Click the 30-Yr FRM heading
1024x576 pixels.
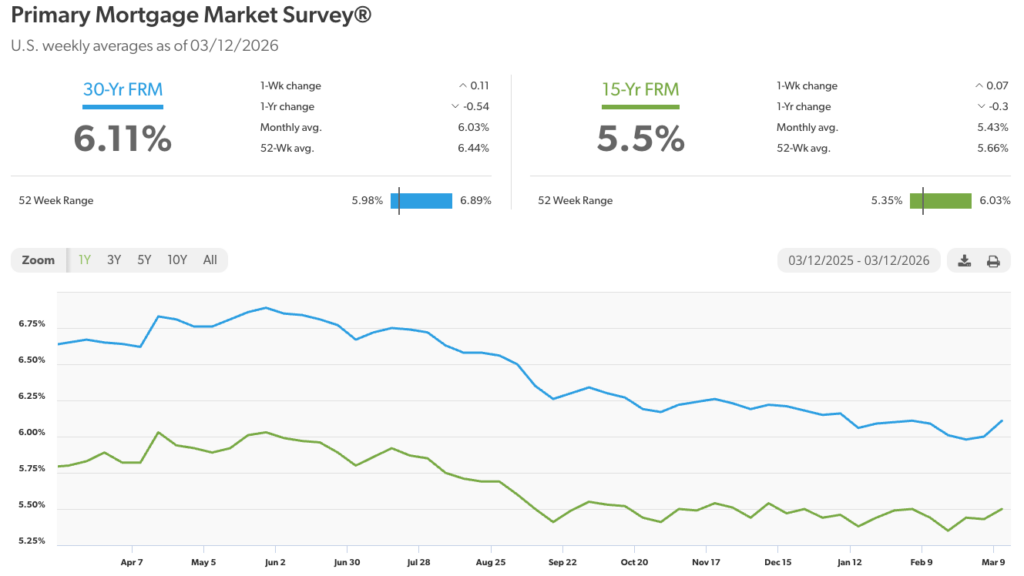122,90
